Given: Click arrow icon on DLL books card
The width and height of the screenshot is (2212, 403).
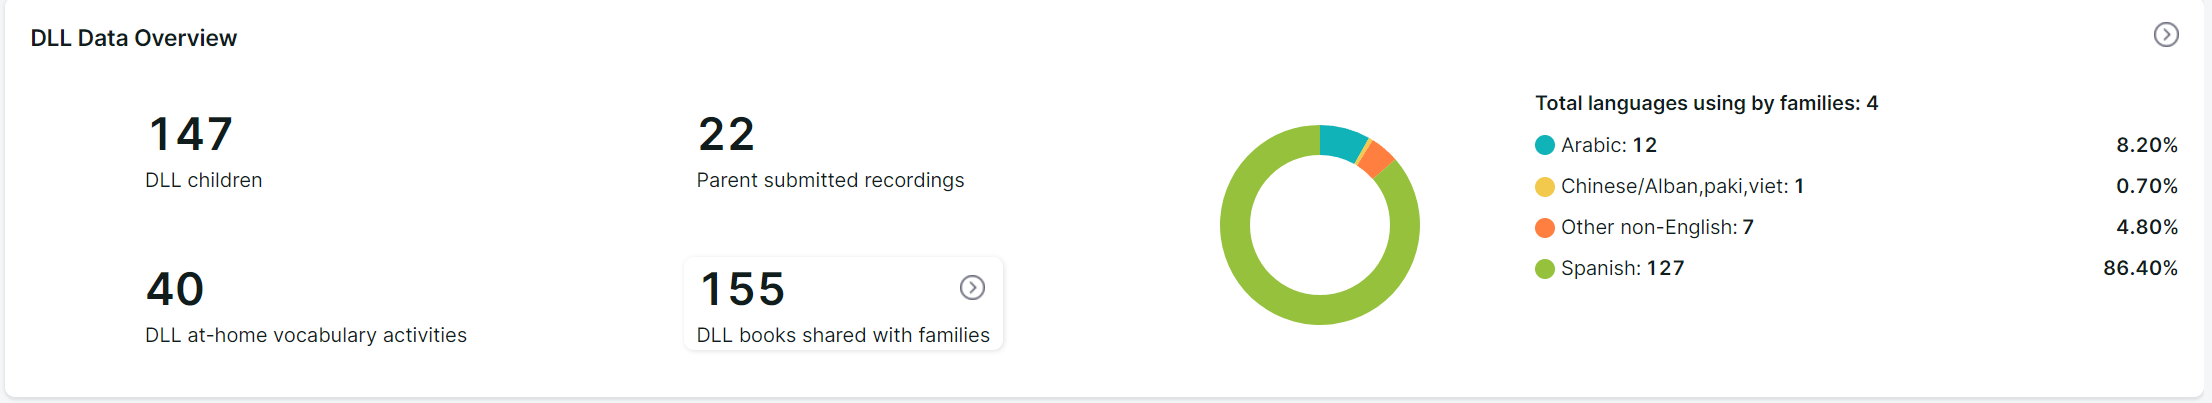Looking at the screenshot, I should pos(972,288).
